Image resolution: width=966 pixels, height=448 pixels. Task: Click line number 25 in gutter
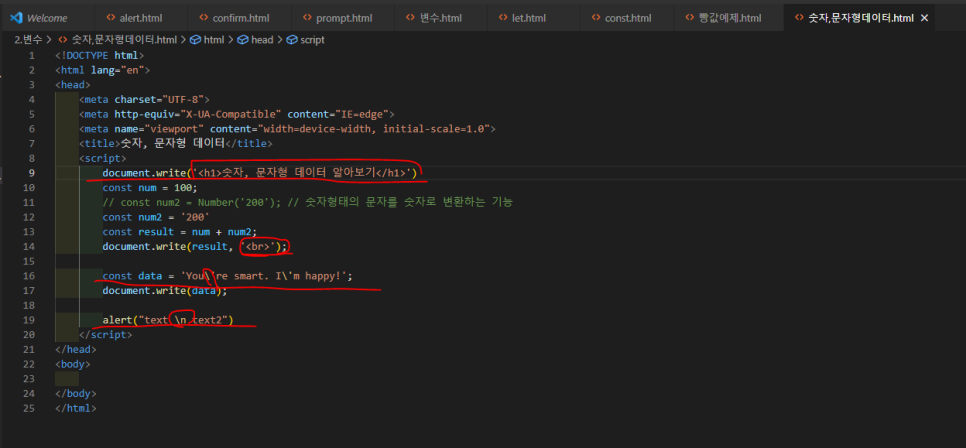click(x=30, y=408)
